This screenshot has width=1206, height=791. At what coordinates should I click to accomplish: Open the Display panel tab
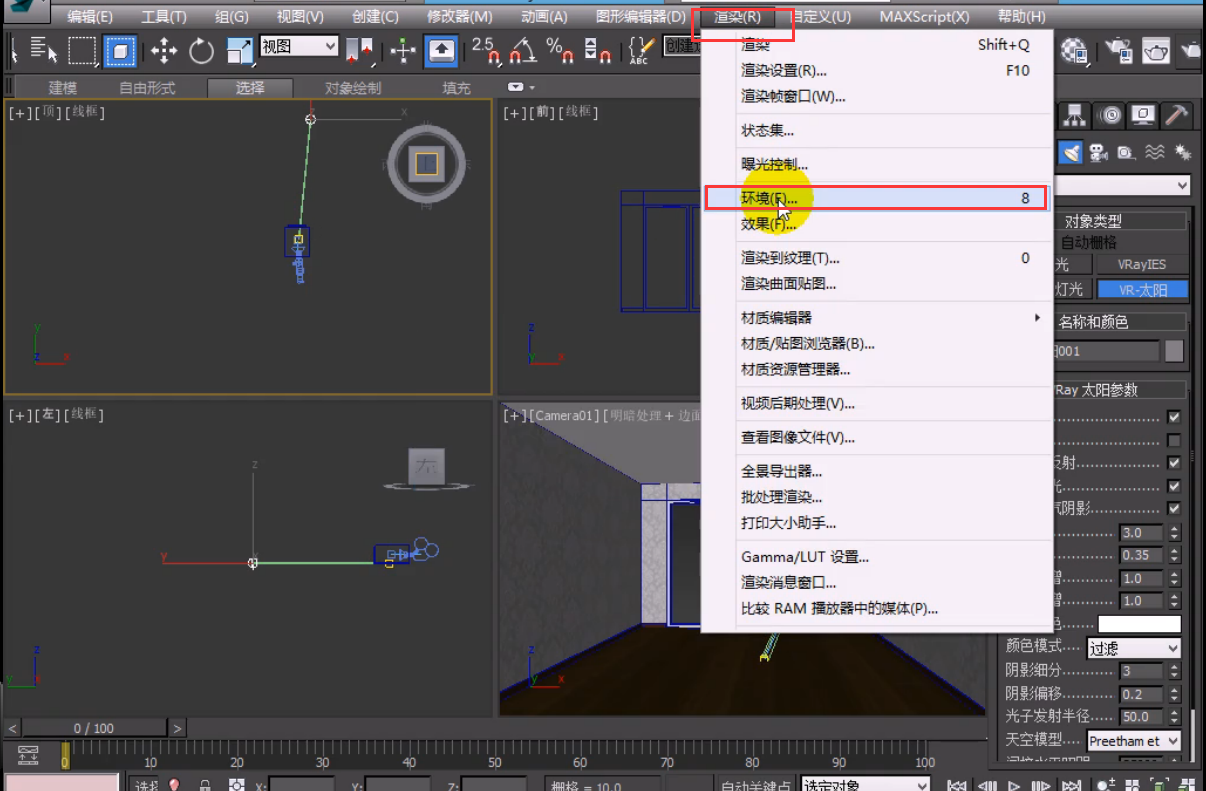pos(1143,116)
